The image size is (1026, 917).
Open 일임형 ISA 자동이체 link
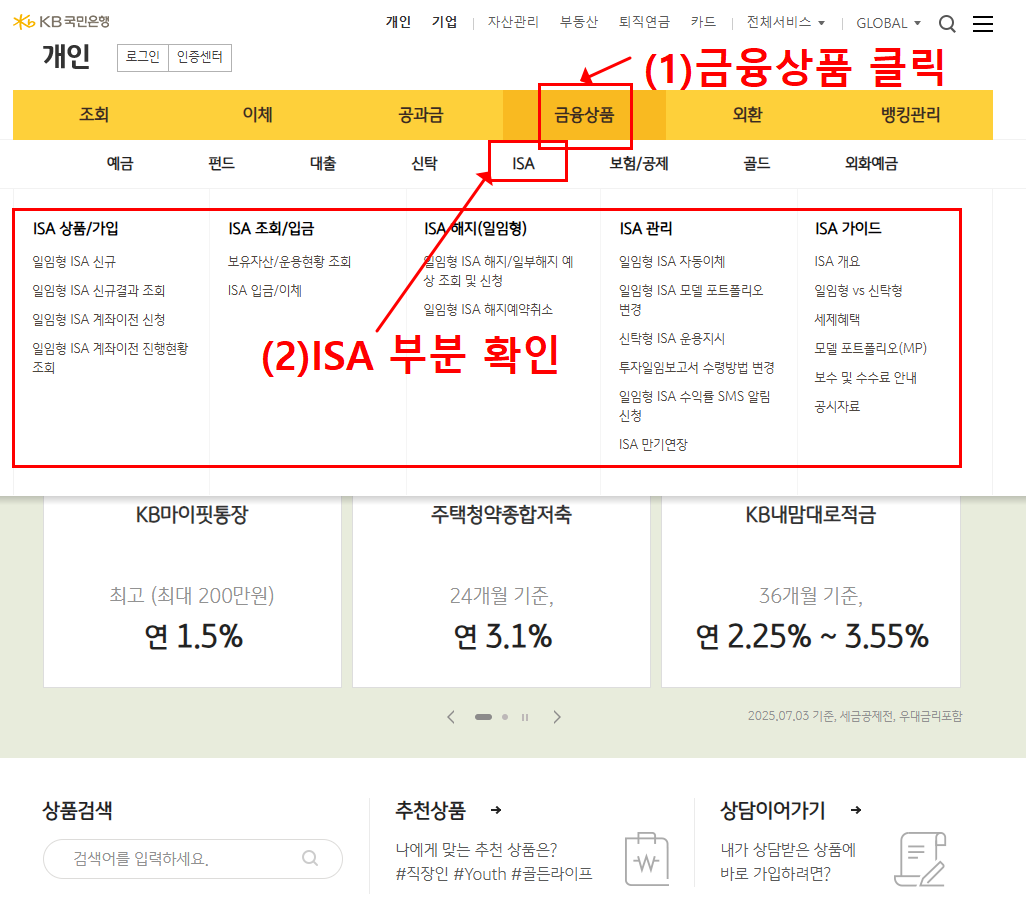click(x=672, y=262)
